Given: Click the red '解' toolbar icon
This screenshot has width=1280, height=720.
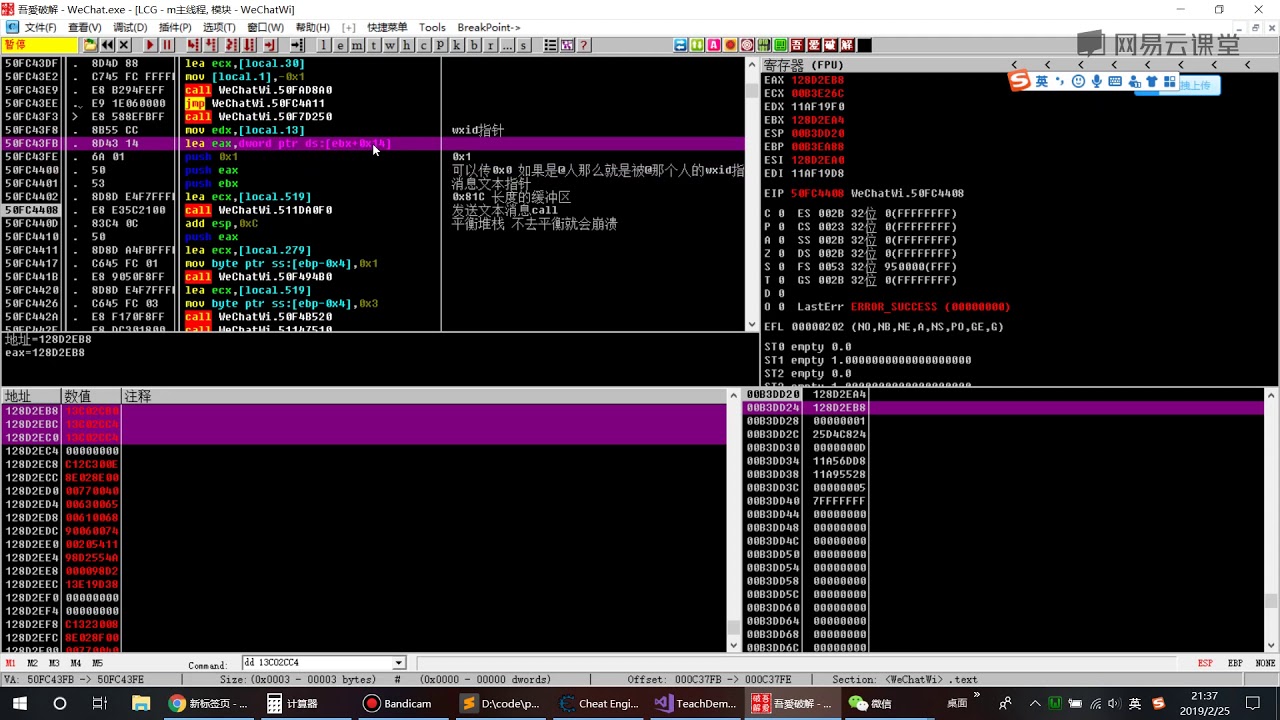Looking at the screenshot, I should pyautogui.click(x=846, y=45).
